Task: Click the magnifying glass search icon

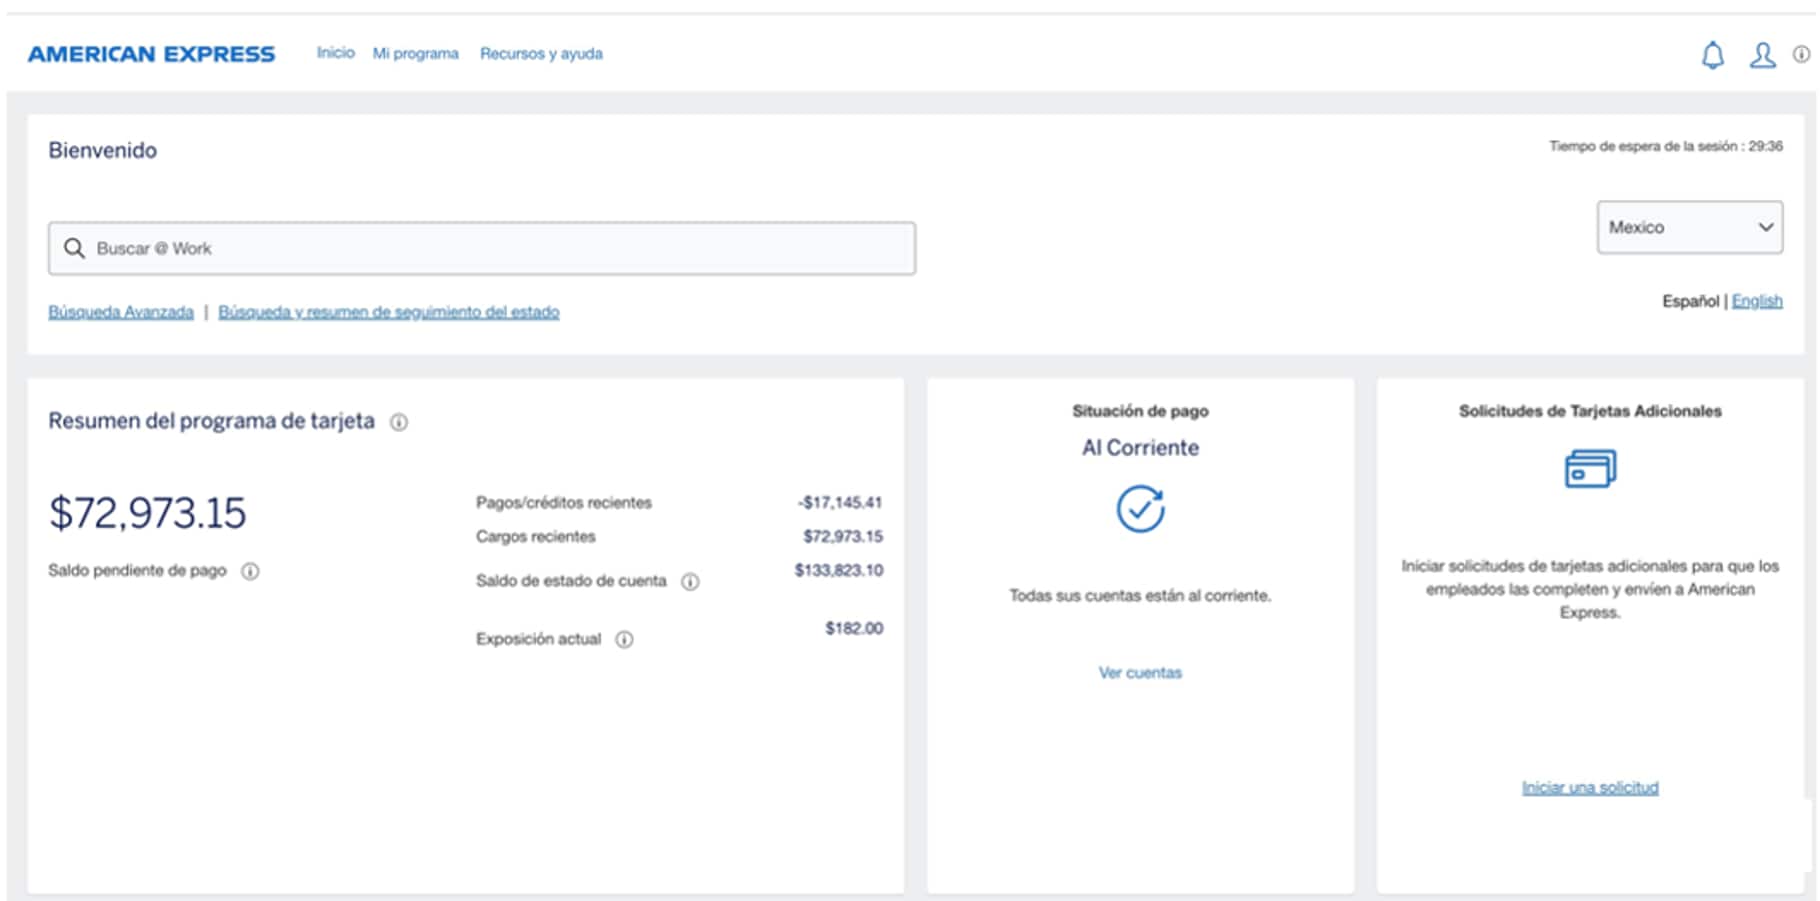Action: point(74,248)
